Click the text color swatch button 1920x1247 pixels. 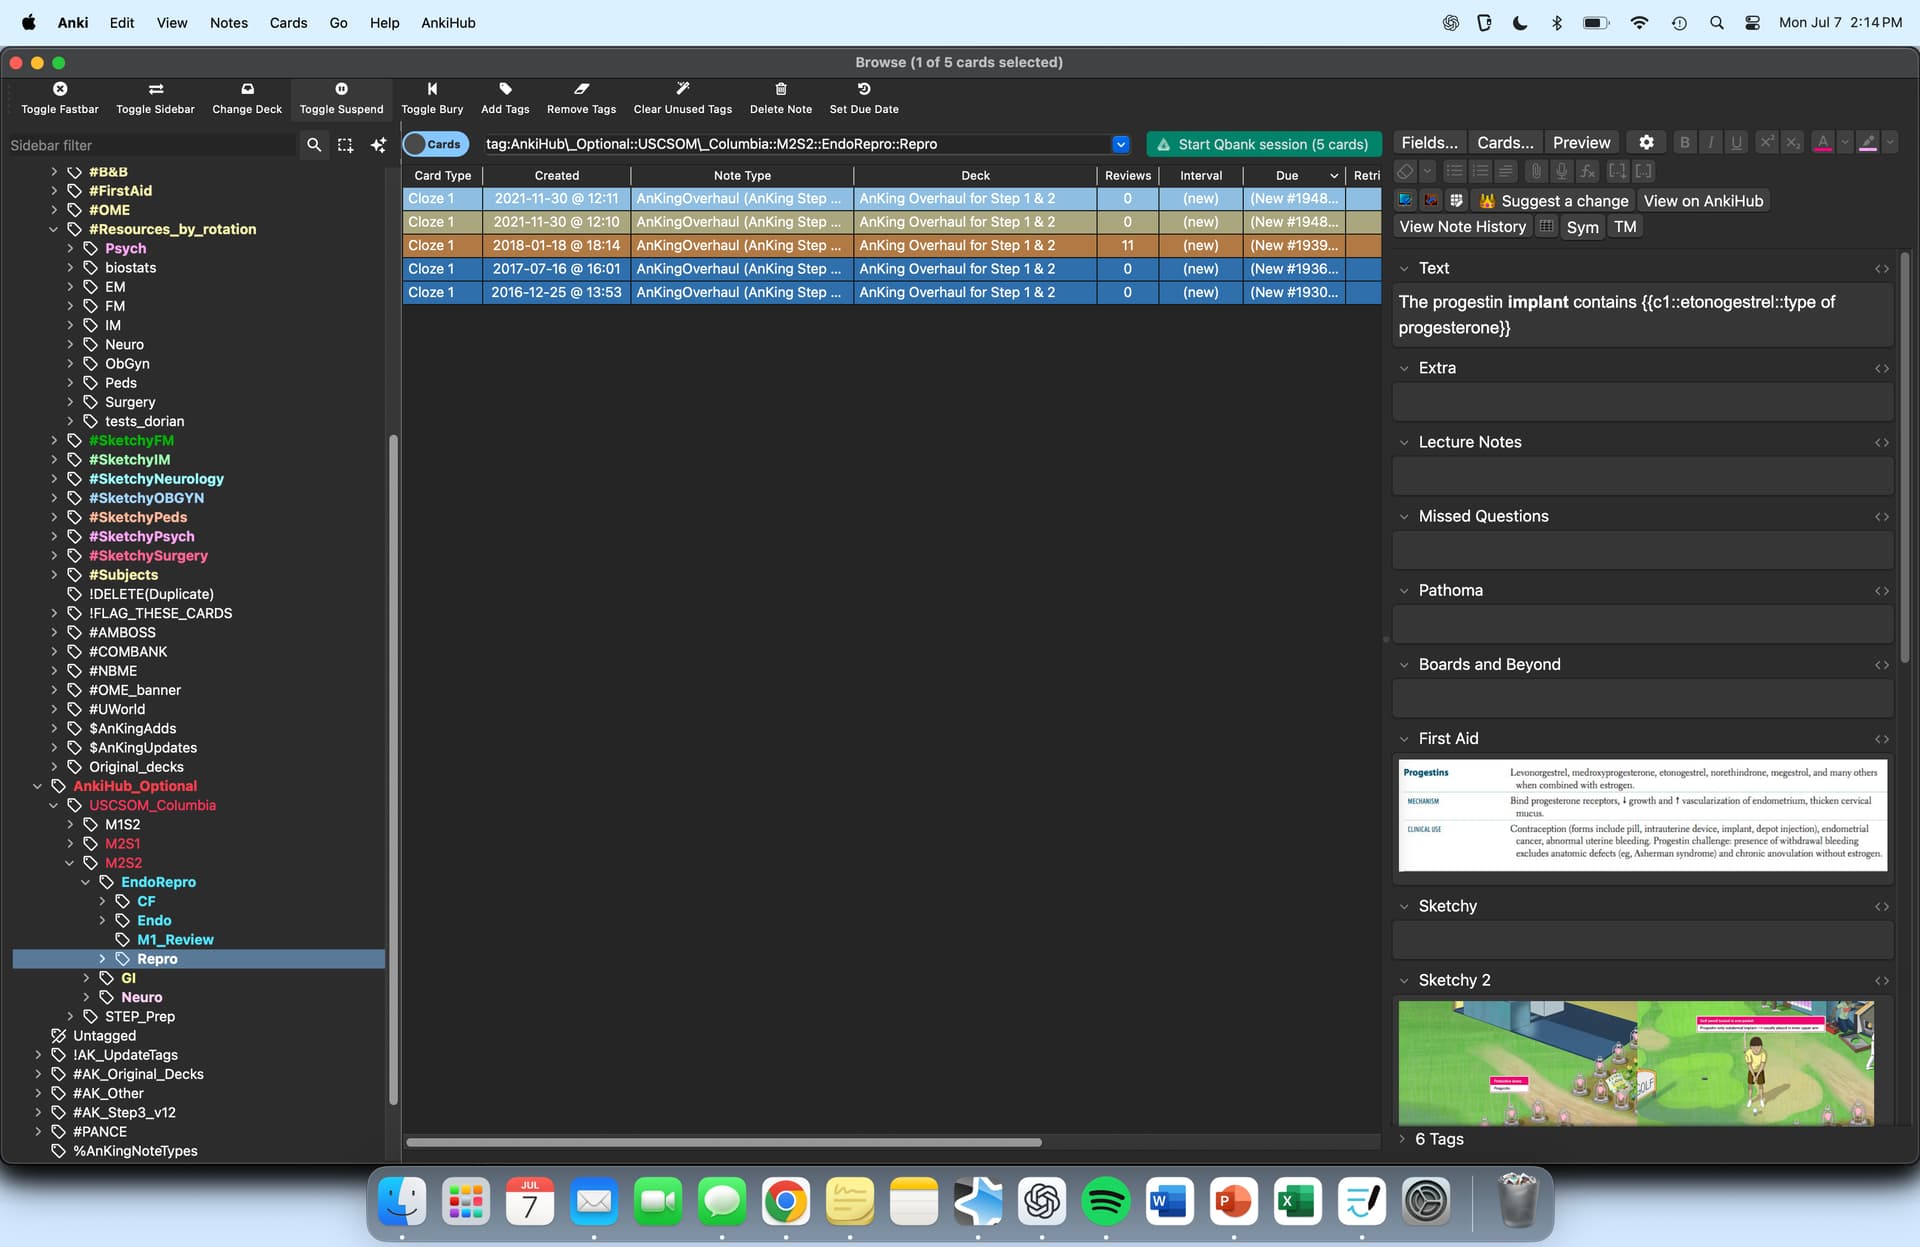click(1823, 143)
